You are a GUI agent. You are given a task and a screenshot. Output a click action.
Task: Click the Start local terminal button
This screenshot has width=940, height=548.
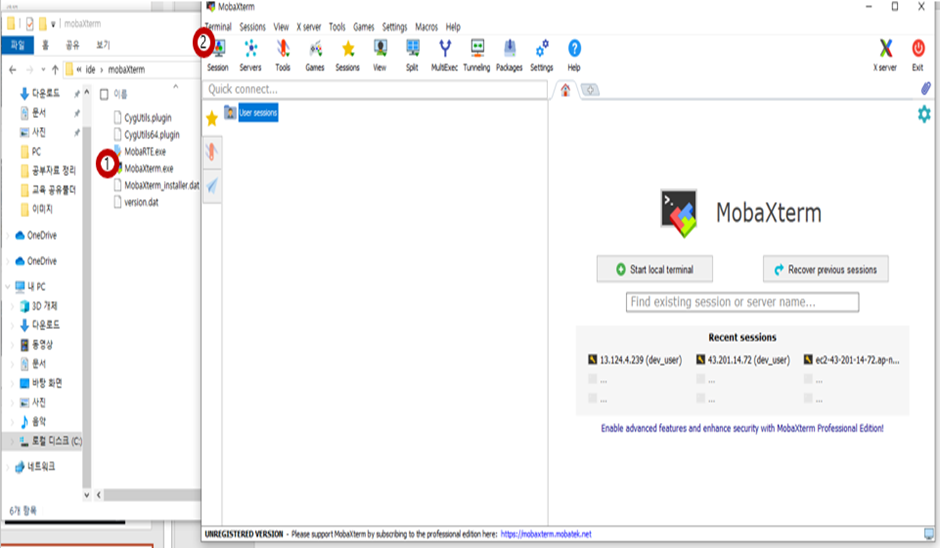pyautogui.click(x=655, y=269)
